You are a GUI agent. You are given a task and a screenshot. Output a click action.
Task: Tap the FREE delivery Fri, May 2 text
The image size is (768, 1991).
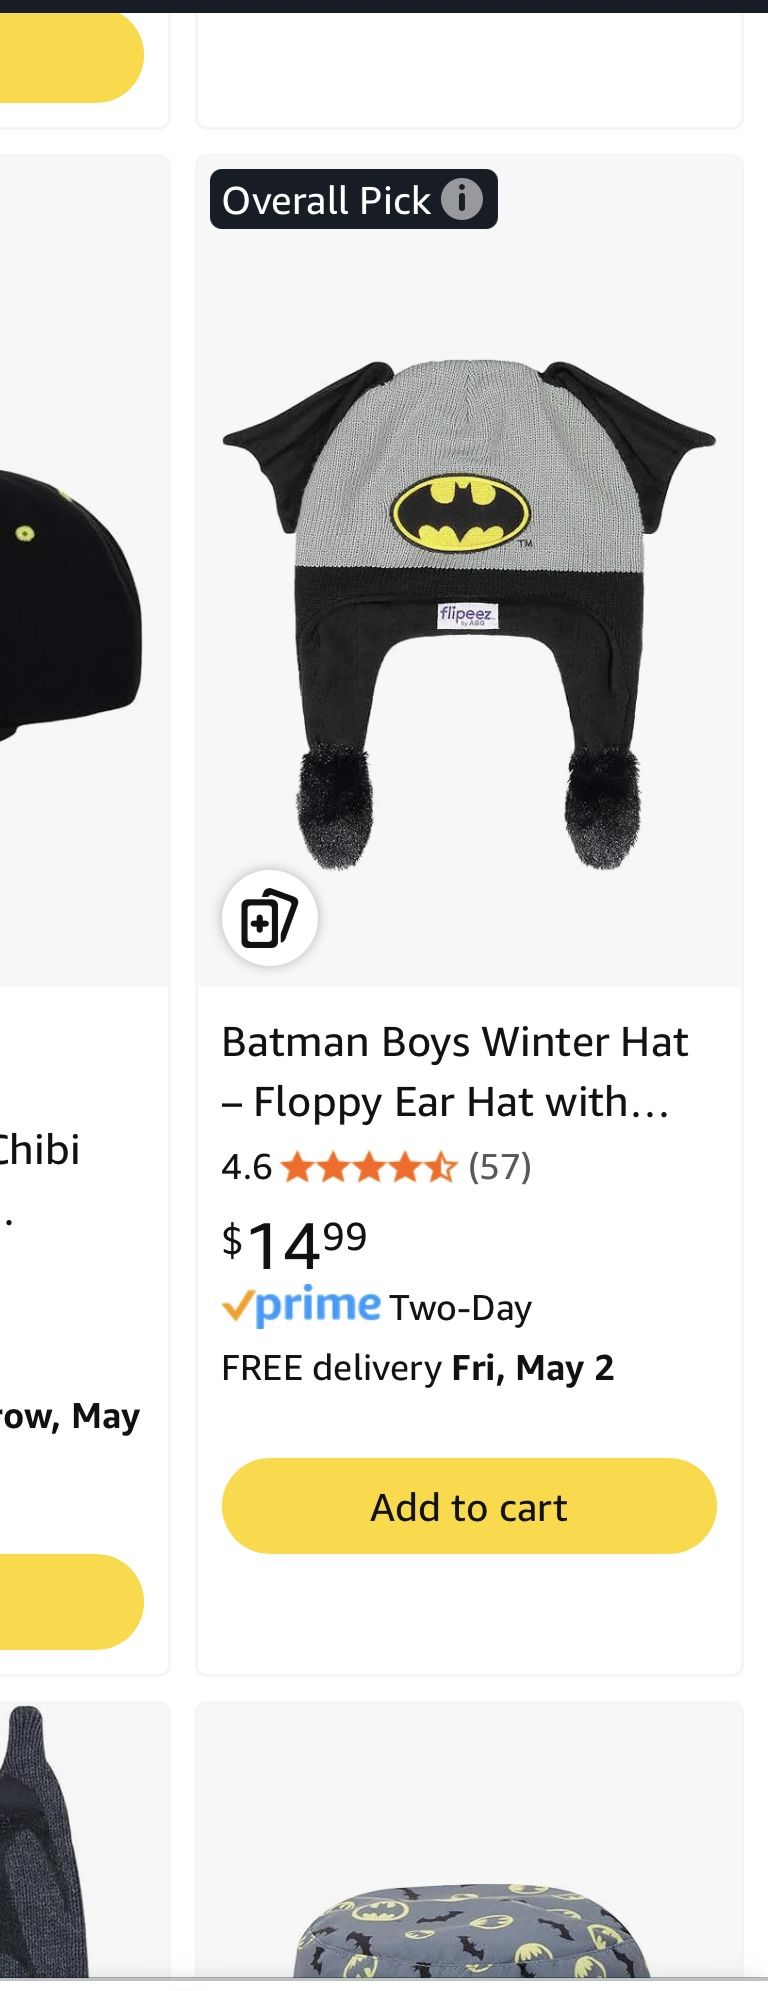(418, 1368)
